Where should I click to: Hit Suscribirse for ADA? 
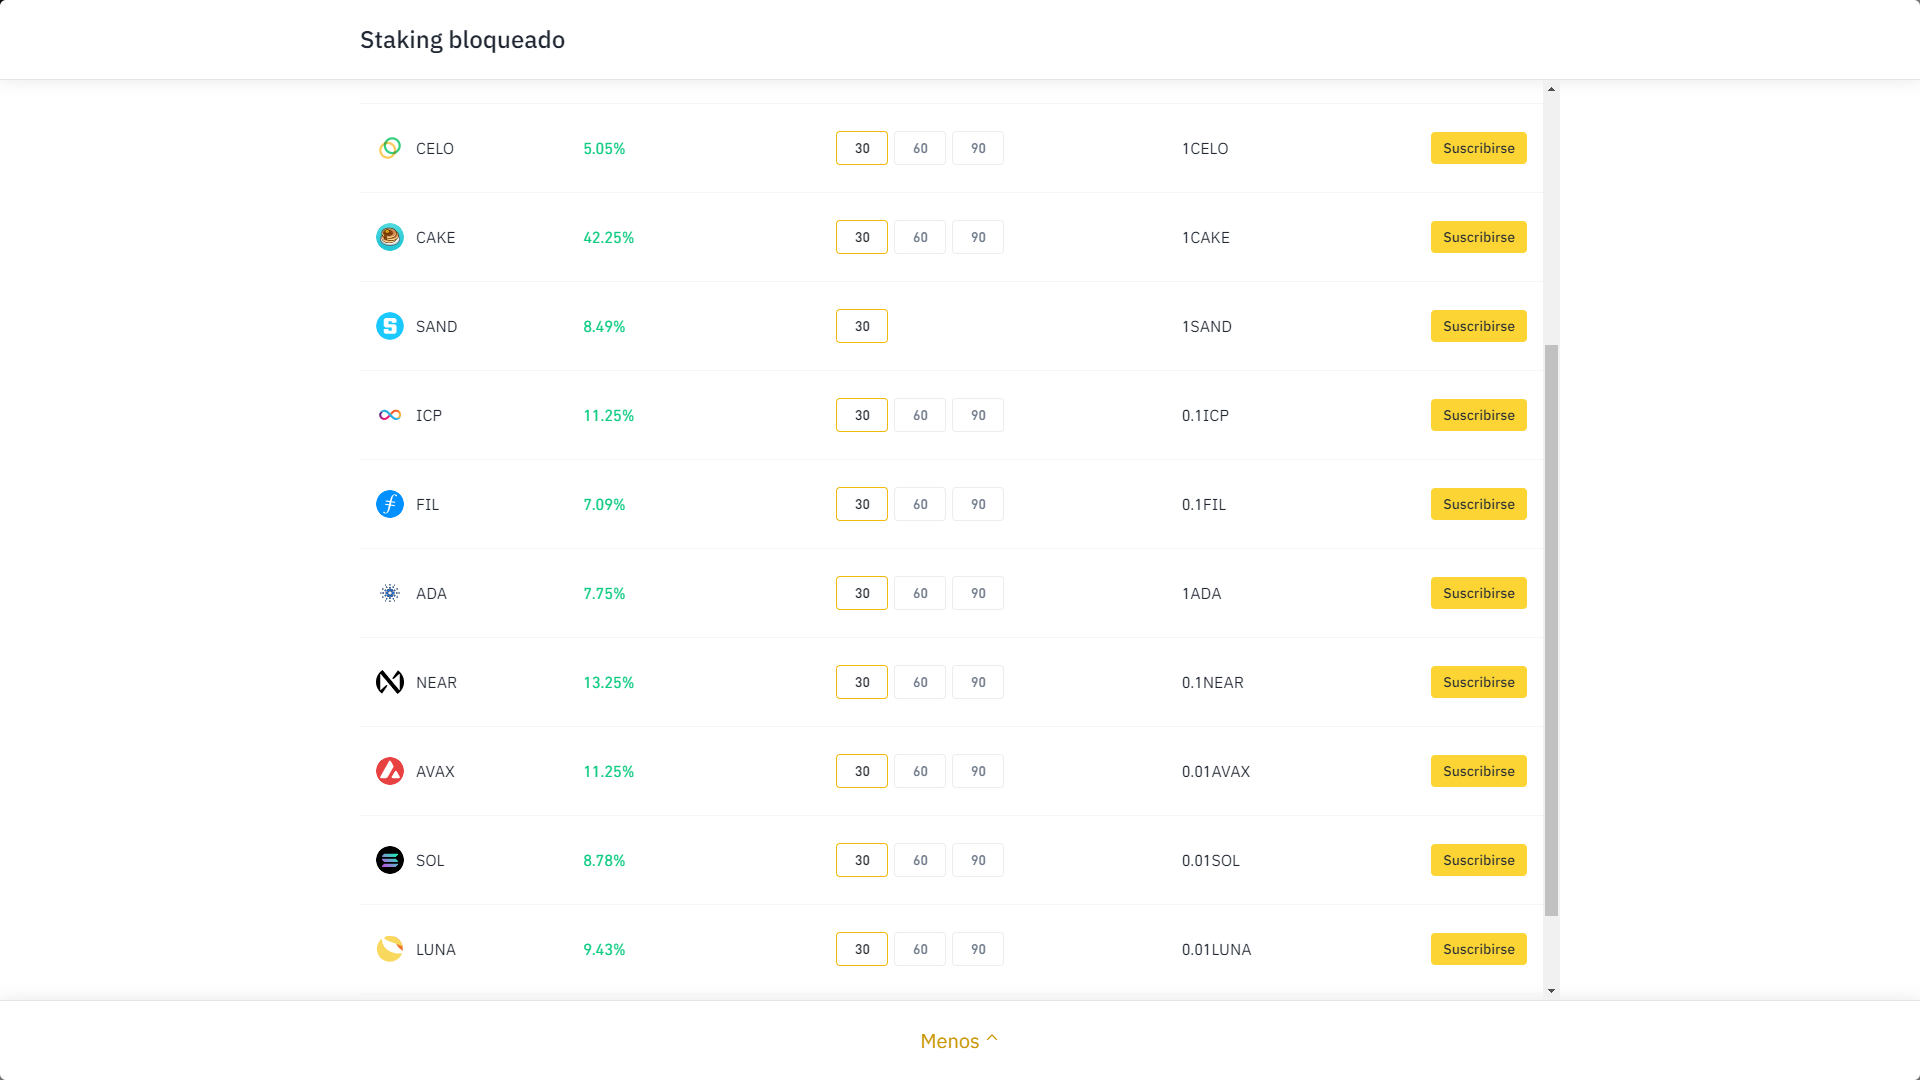point(1478,593)
